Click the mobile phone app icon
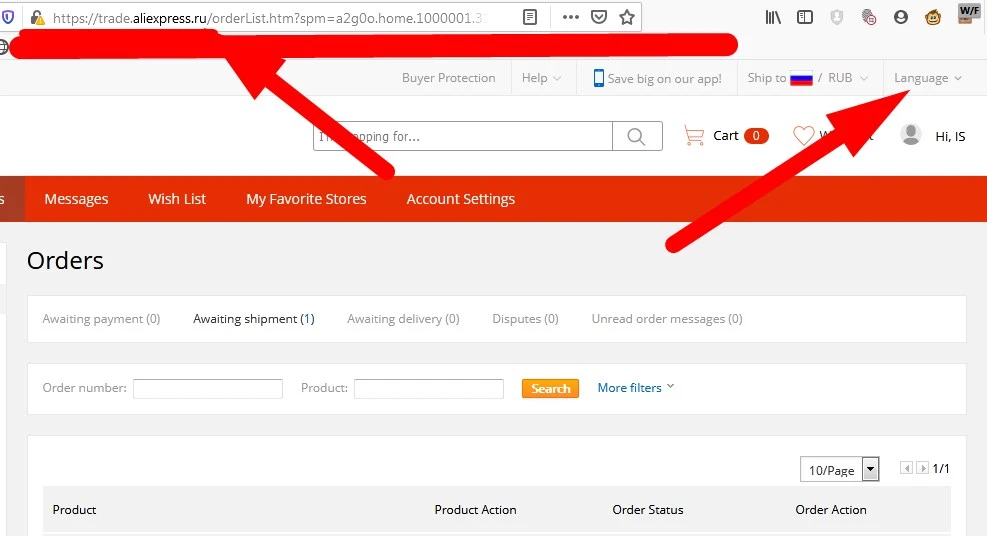Screen dimensions: 987x536 (x=599, y=78)
